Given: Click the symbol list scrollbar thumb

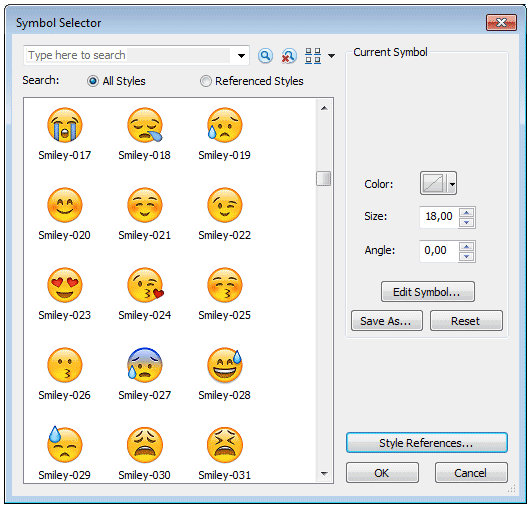Looking at the screenshot, I should (324, 178).
